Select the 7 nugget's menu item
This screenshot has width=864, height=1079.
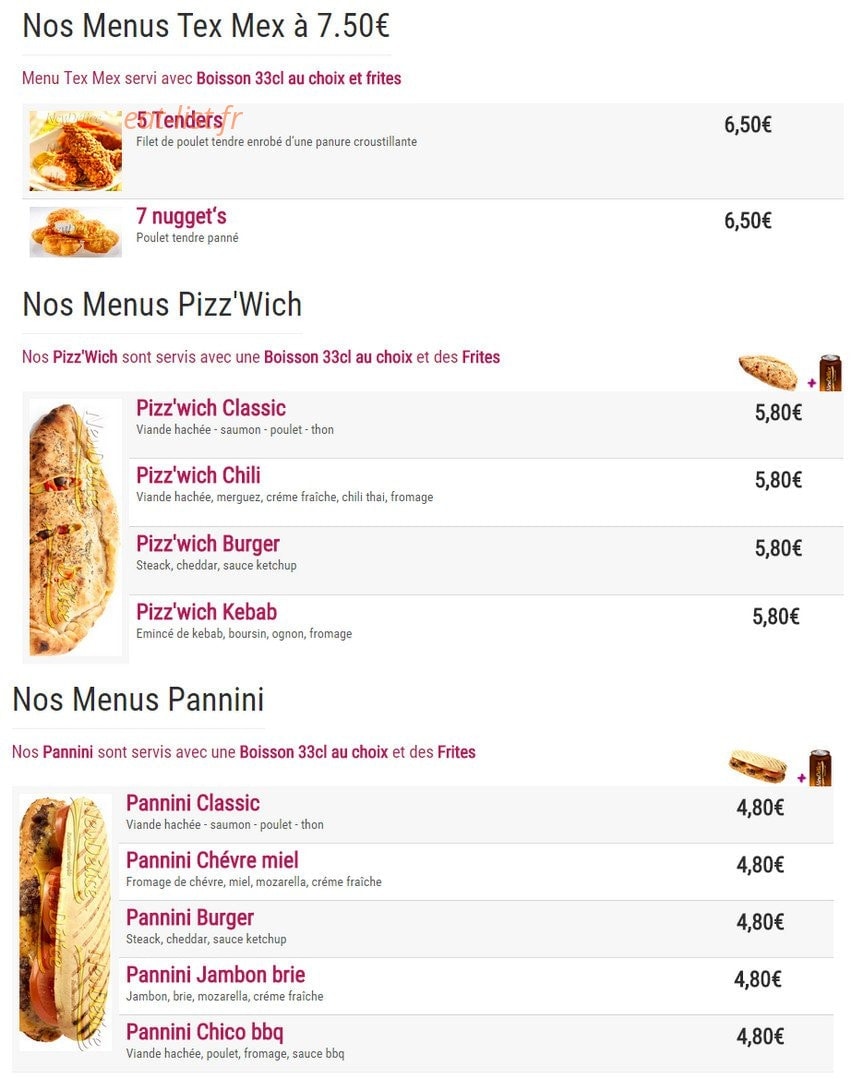coord(181,216)
